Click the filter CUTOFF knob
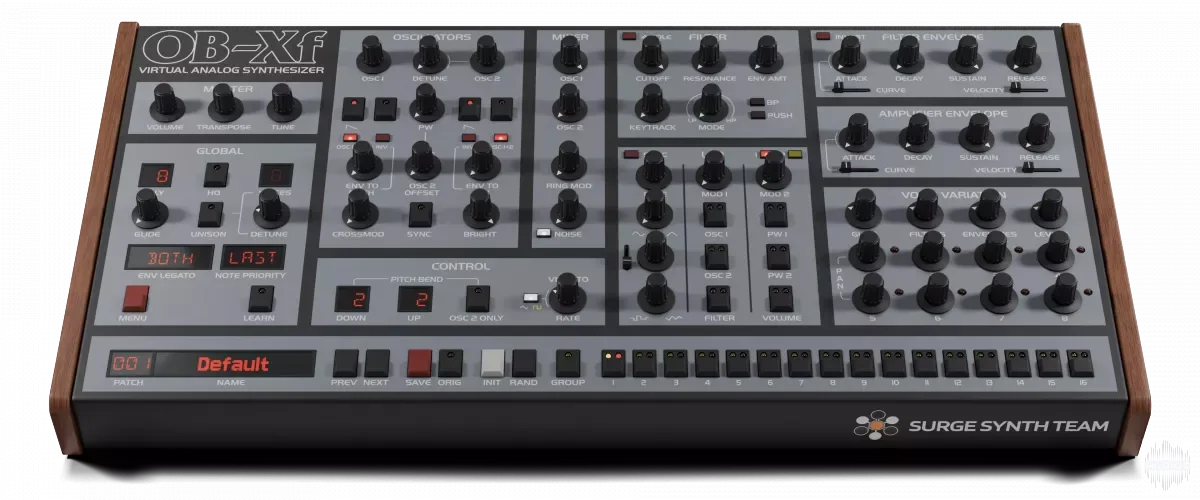The width and height of the screenshot is (1200, 500). pos(652,52)
